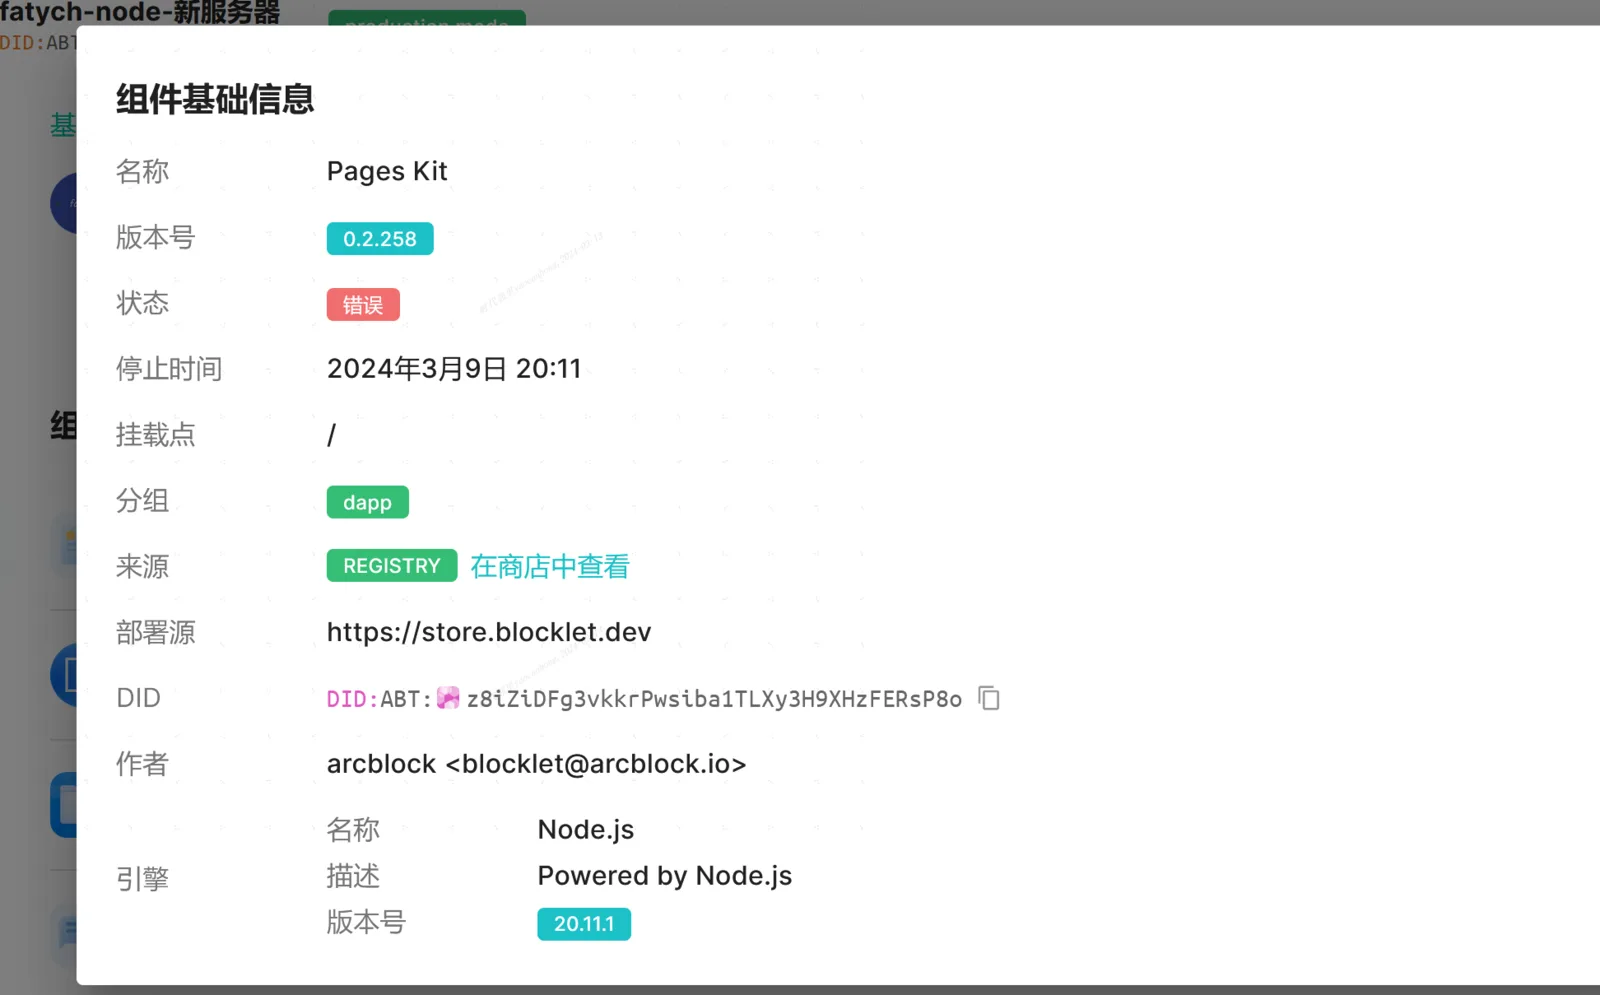The height and width of the screenshot is (995, 1600).
Task: Click the 组件基础信息 dialog heading
Action: pos(215,99)
